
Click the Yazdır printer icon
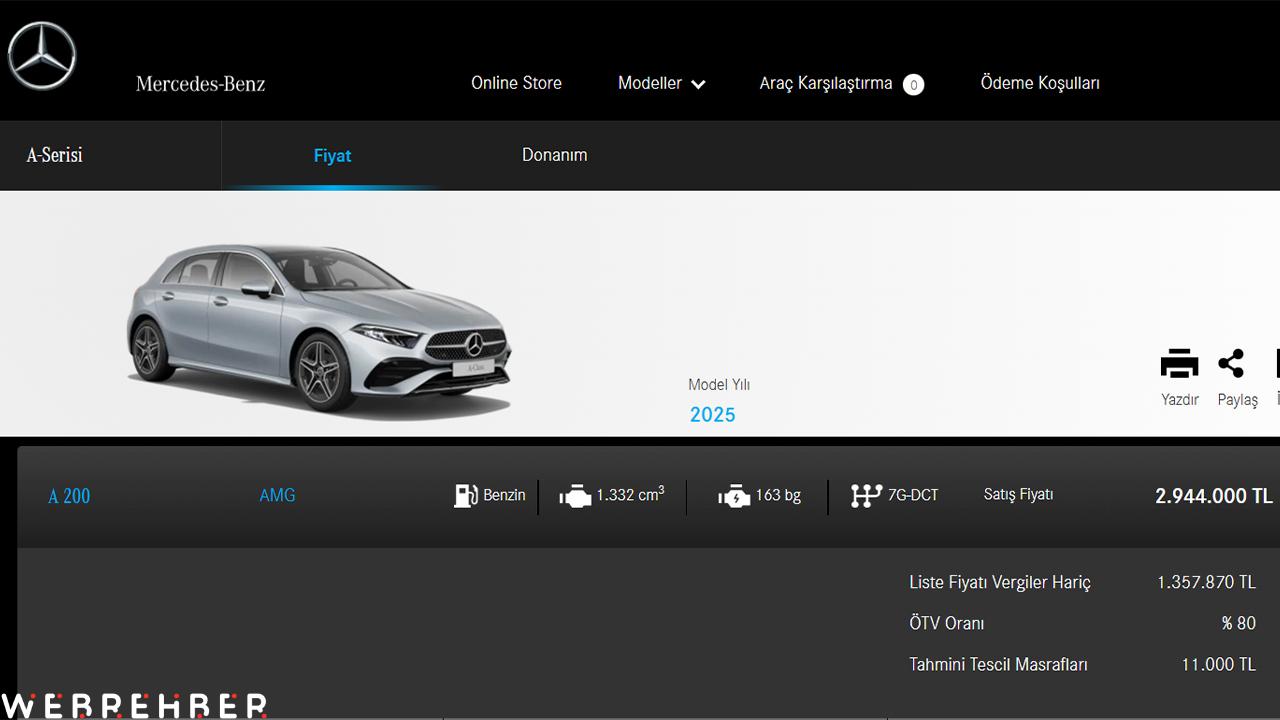click(1180, 364)
